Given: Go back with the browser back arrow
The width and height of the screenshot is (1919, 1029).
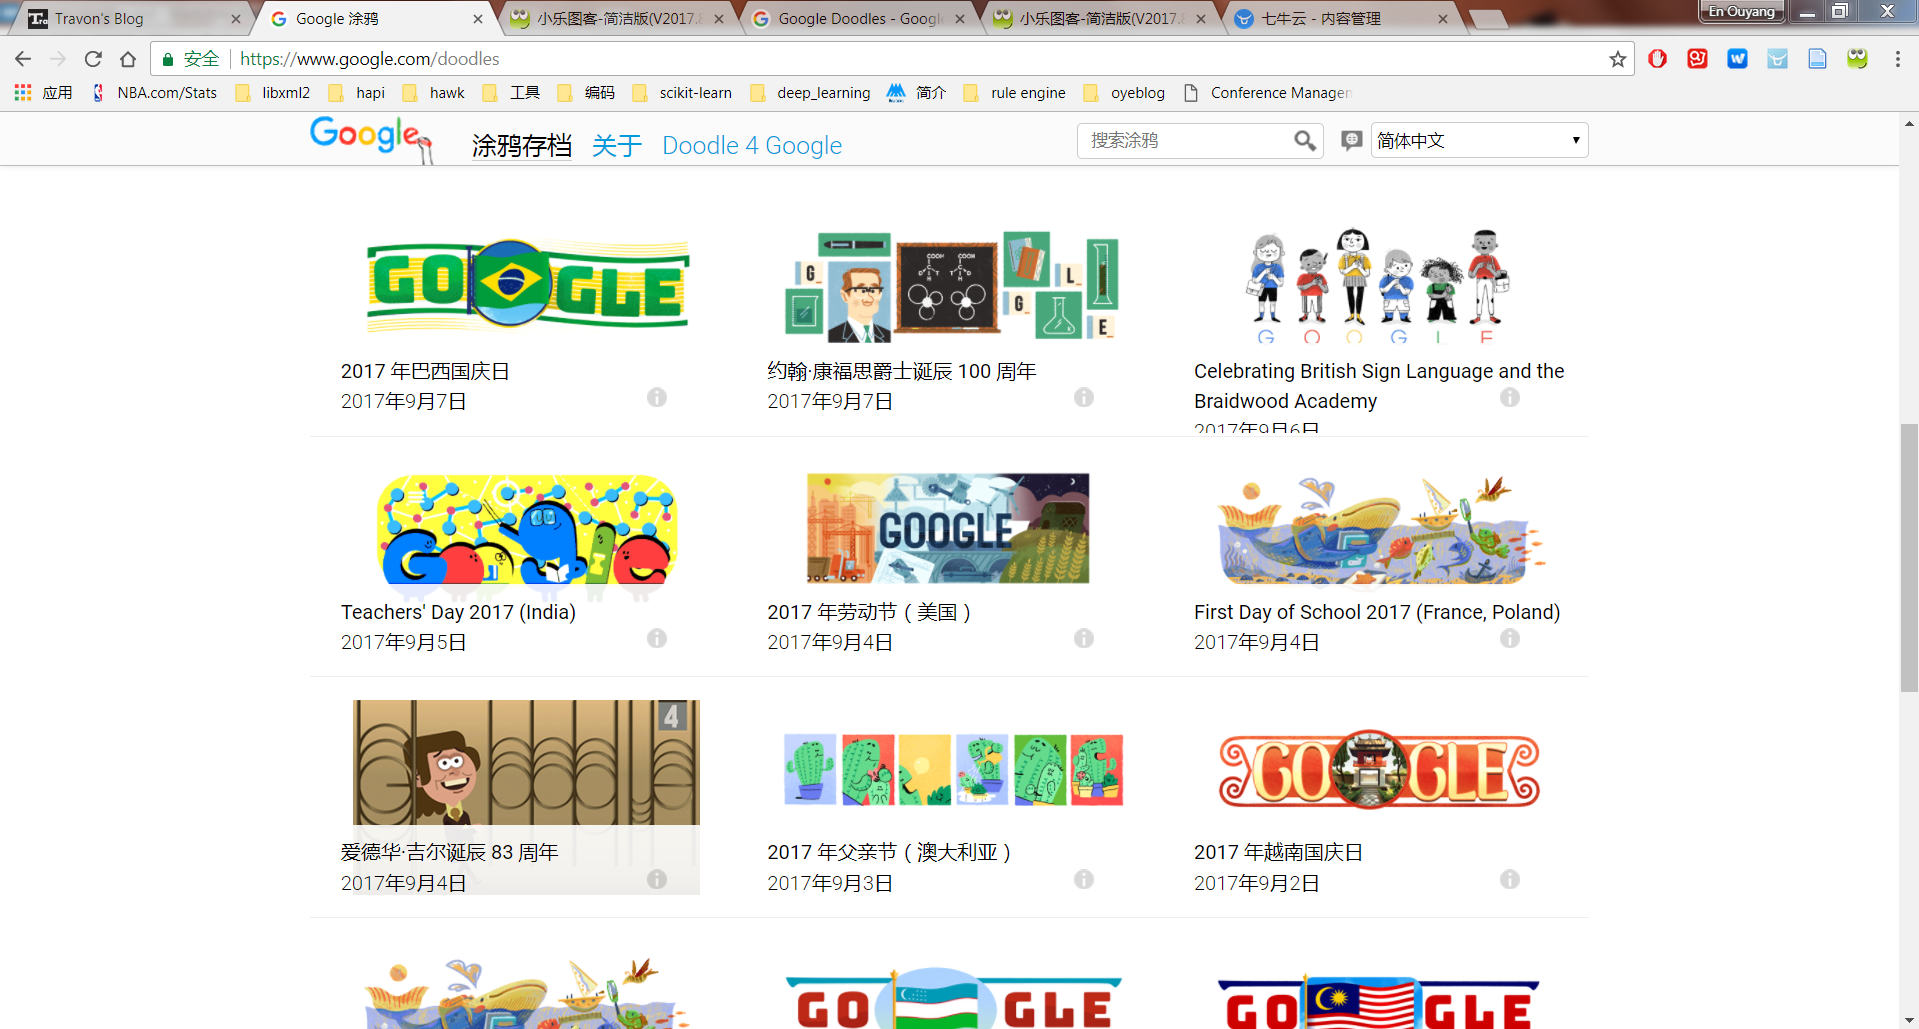Looking at the screenshot, I should click(23, 59).
